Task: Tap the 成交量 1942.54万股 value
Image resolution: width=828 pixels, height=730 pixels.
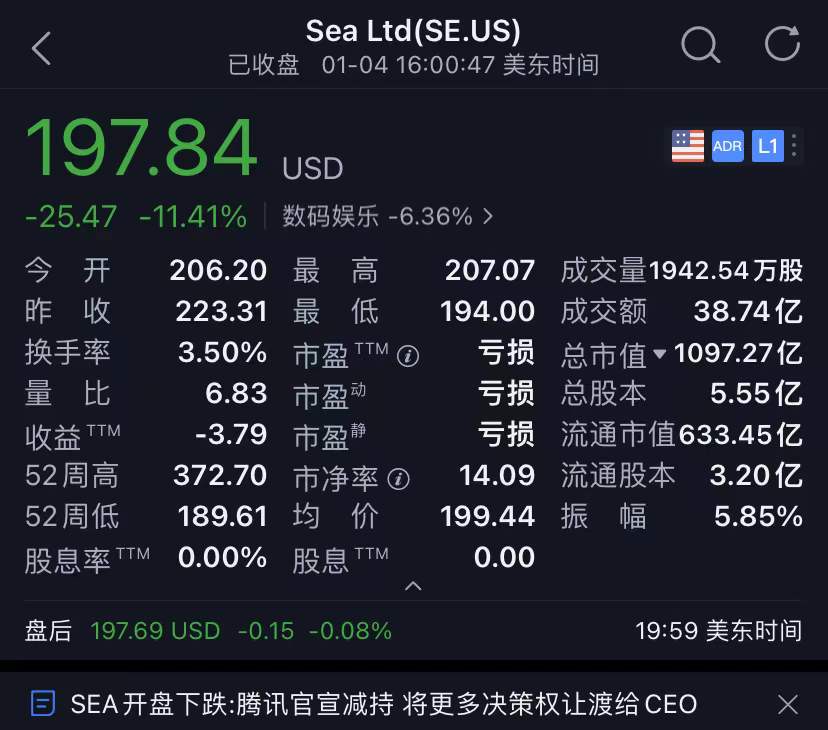Action: [726, 270]
